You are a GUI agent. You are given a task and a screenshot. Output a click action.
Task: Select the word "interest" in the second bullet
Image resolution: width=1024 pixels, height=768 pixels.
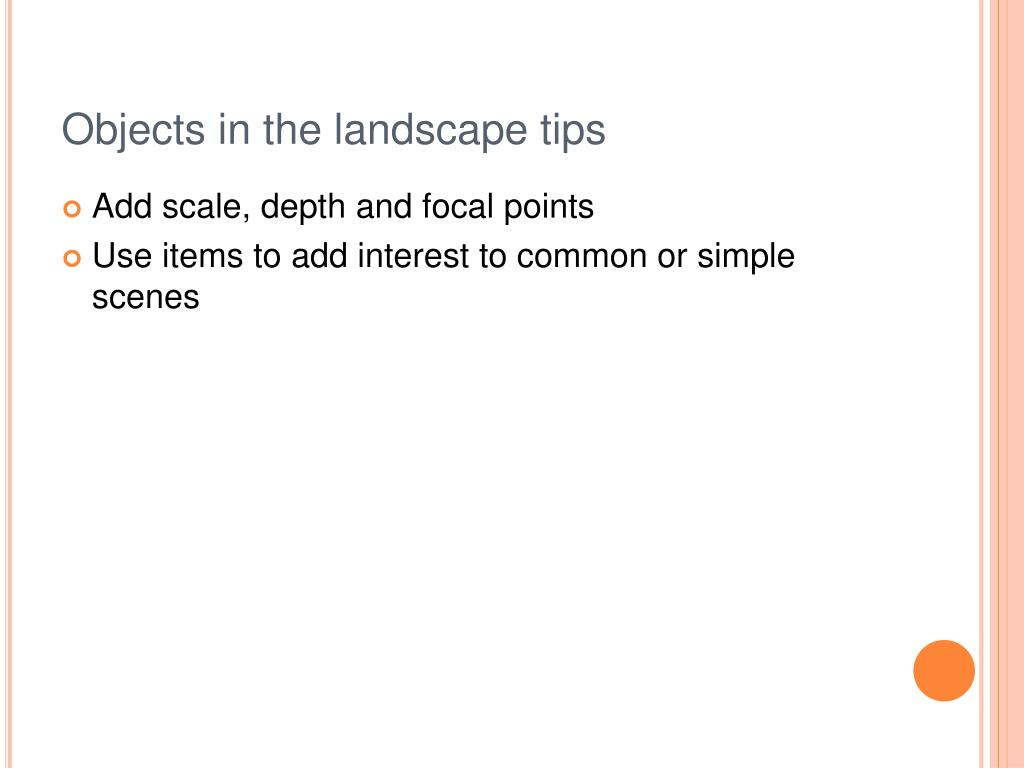413,256
